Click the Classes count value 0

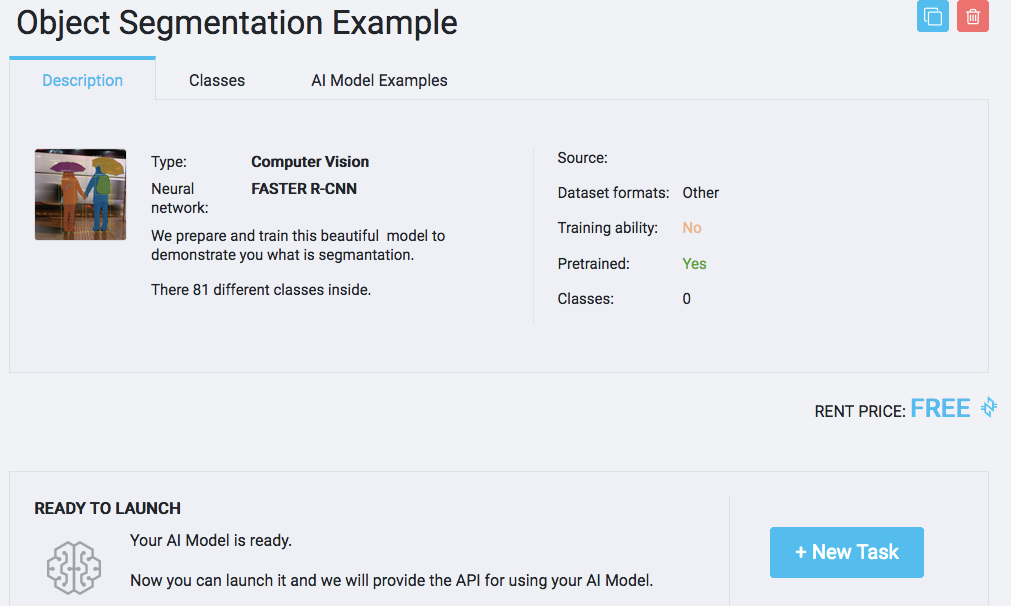pyautogui.click(x=686, y=299)
